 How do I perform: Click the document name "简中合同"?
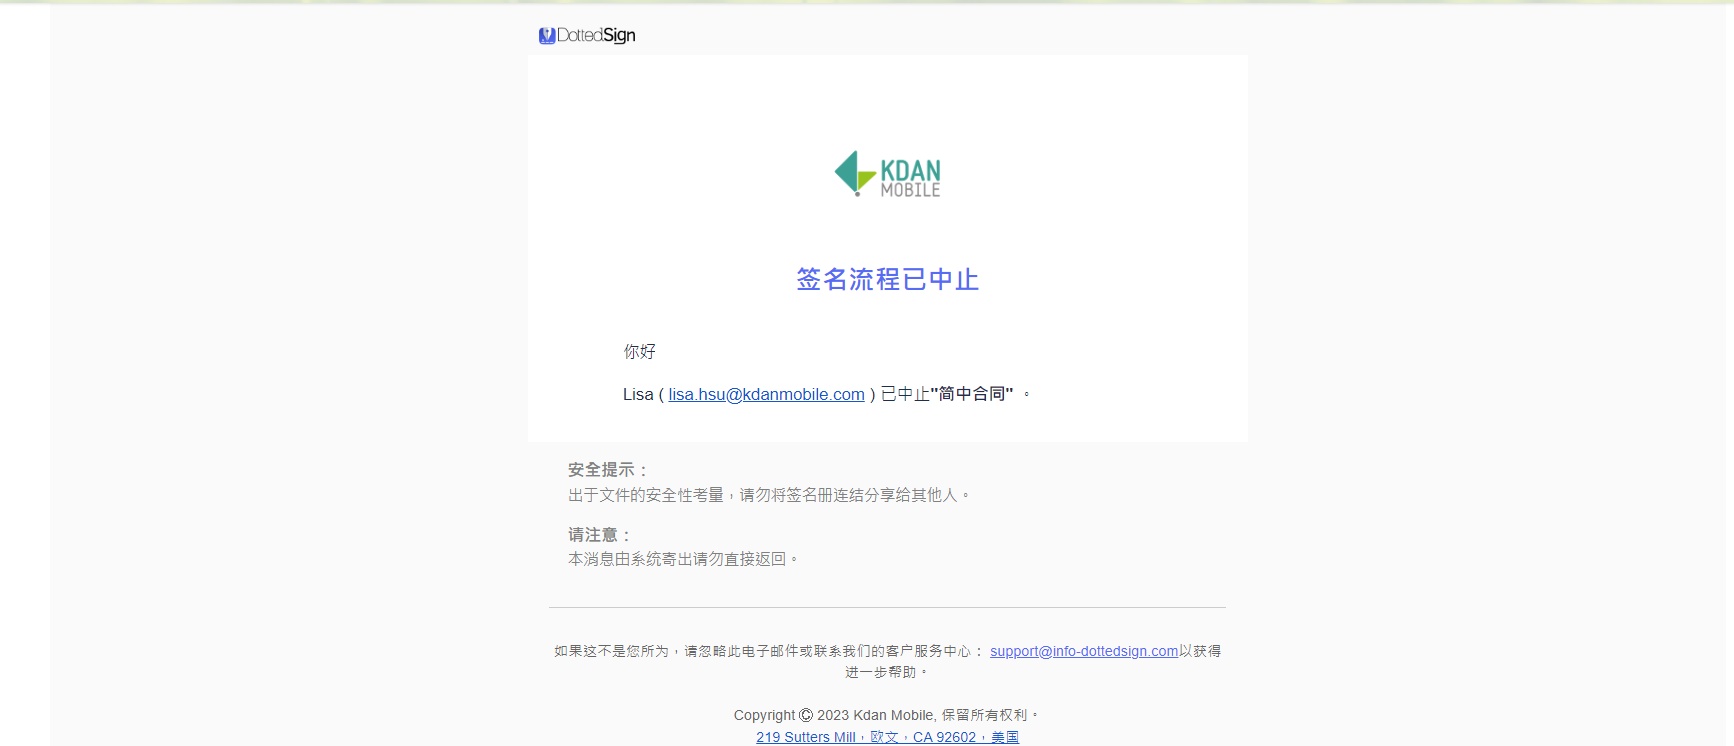pos(972,394)
